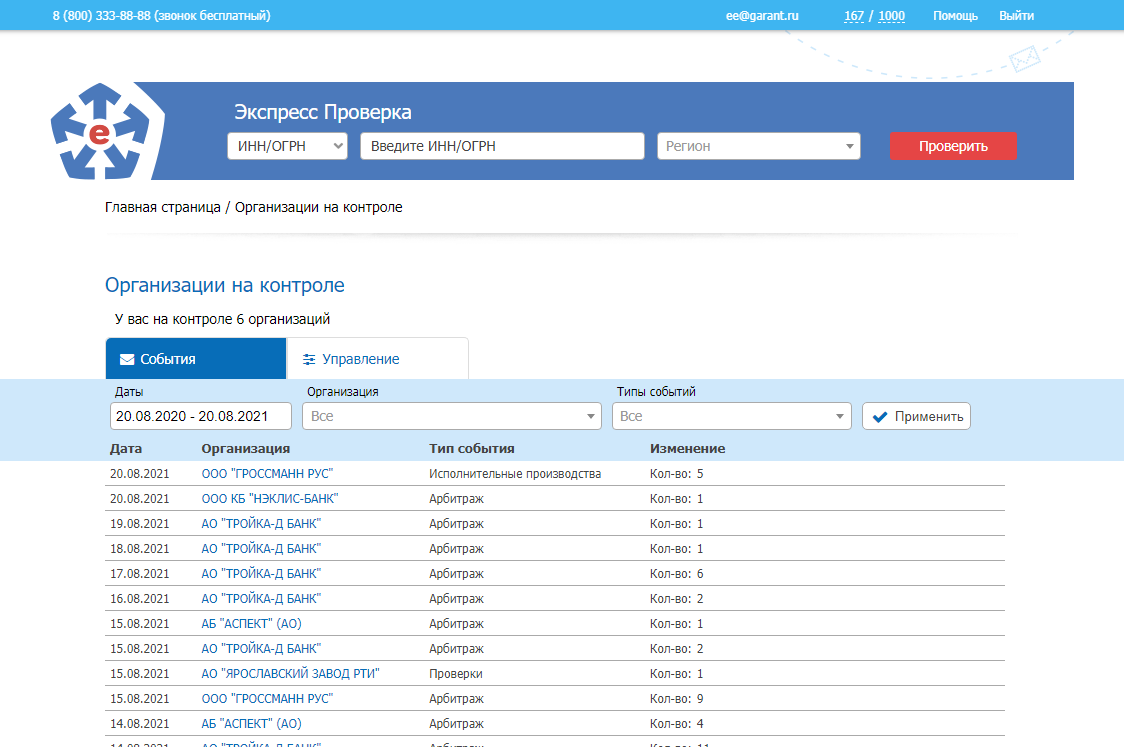Open the Помощь help link
1124x747 pixels.
[x=955, y=16]
